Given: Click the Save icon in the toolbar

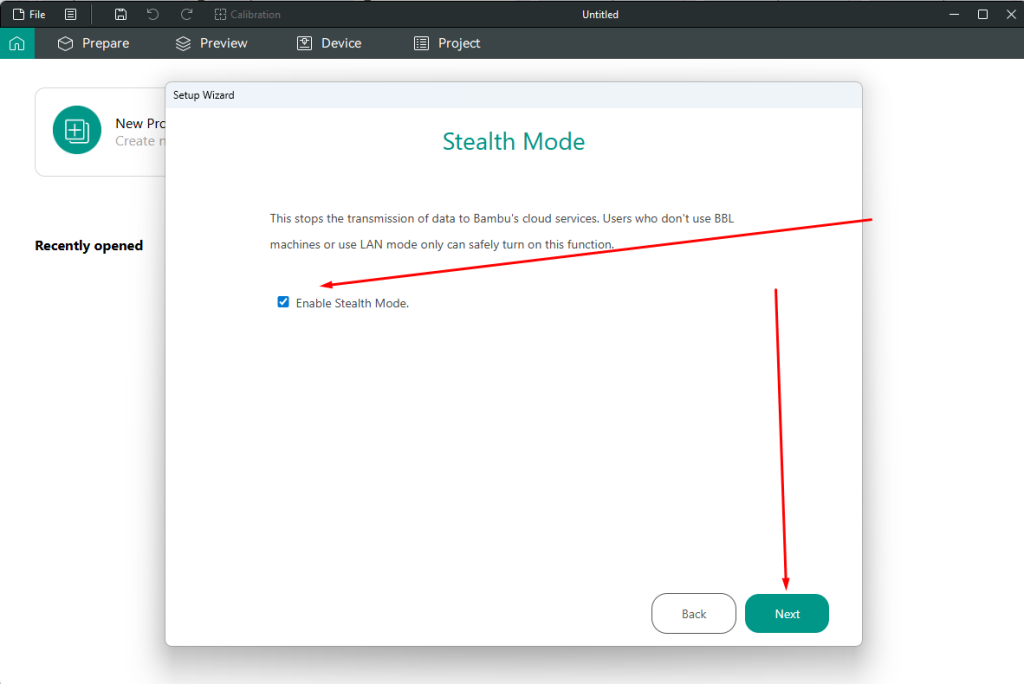Looking at the screenshot, I should [119, 14].
